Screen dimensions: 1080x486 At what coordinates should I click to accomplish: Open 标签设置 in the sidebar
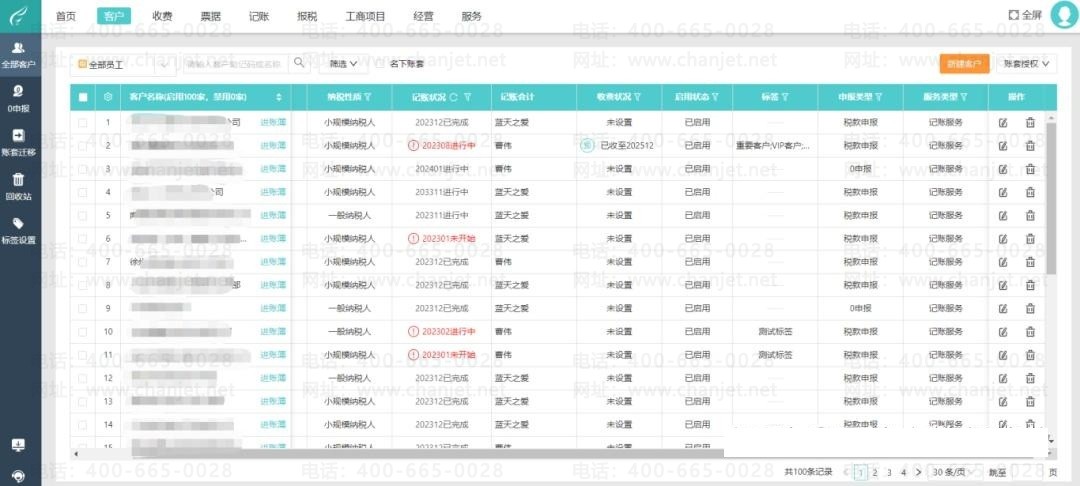pyautogui.click(x=19, y=231)
